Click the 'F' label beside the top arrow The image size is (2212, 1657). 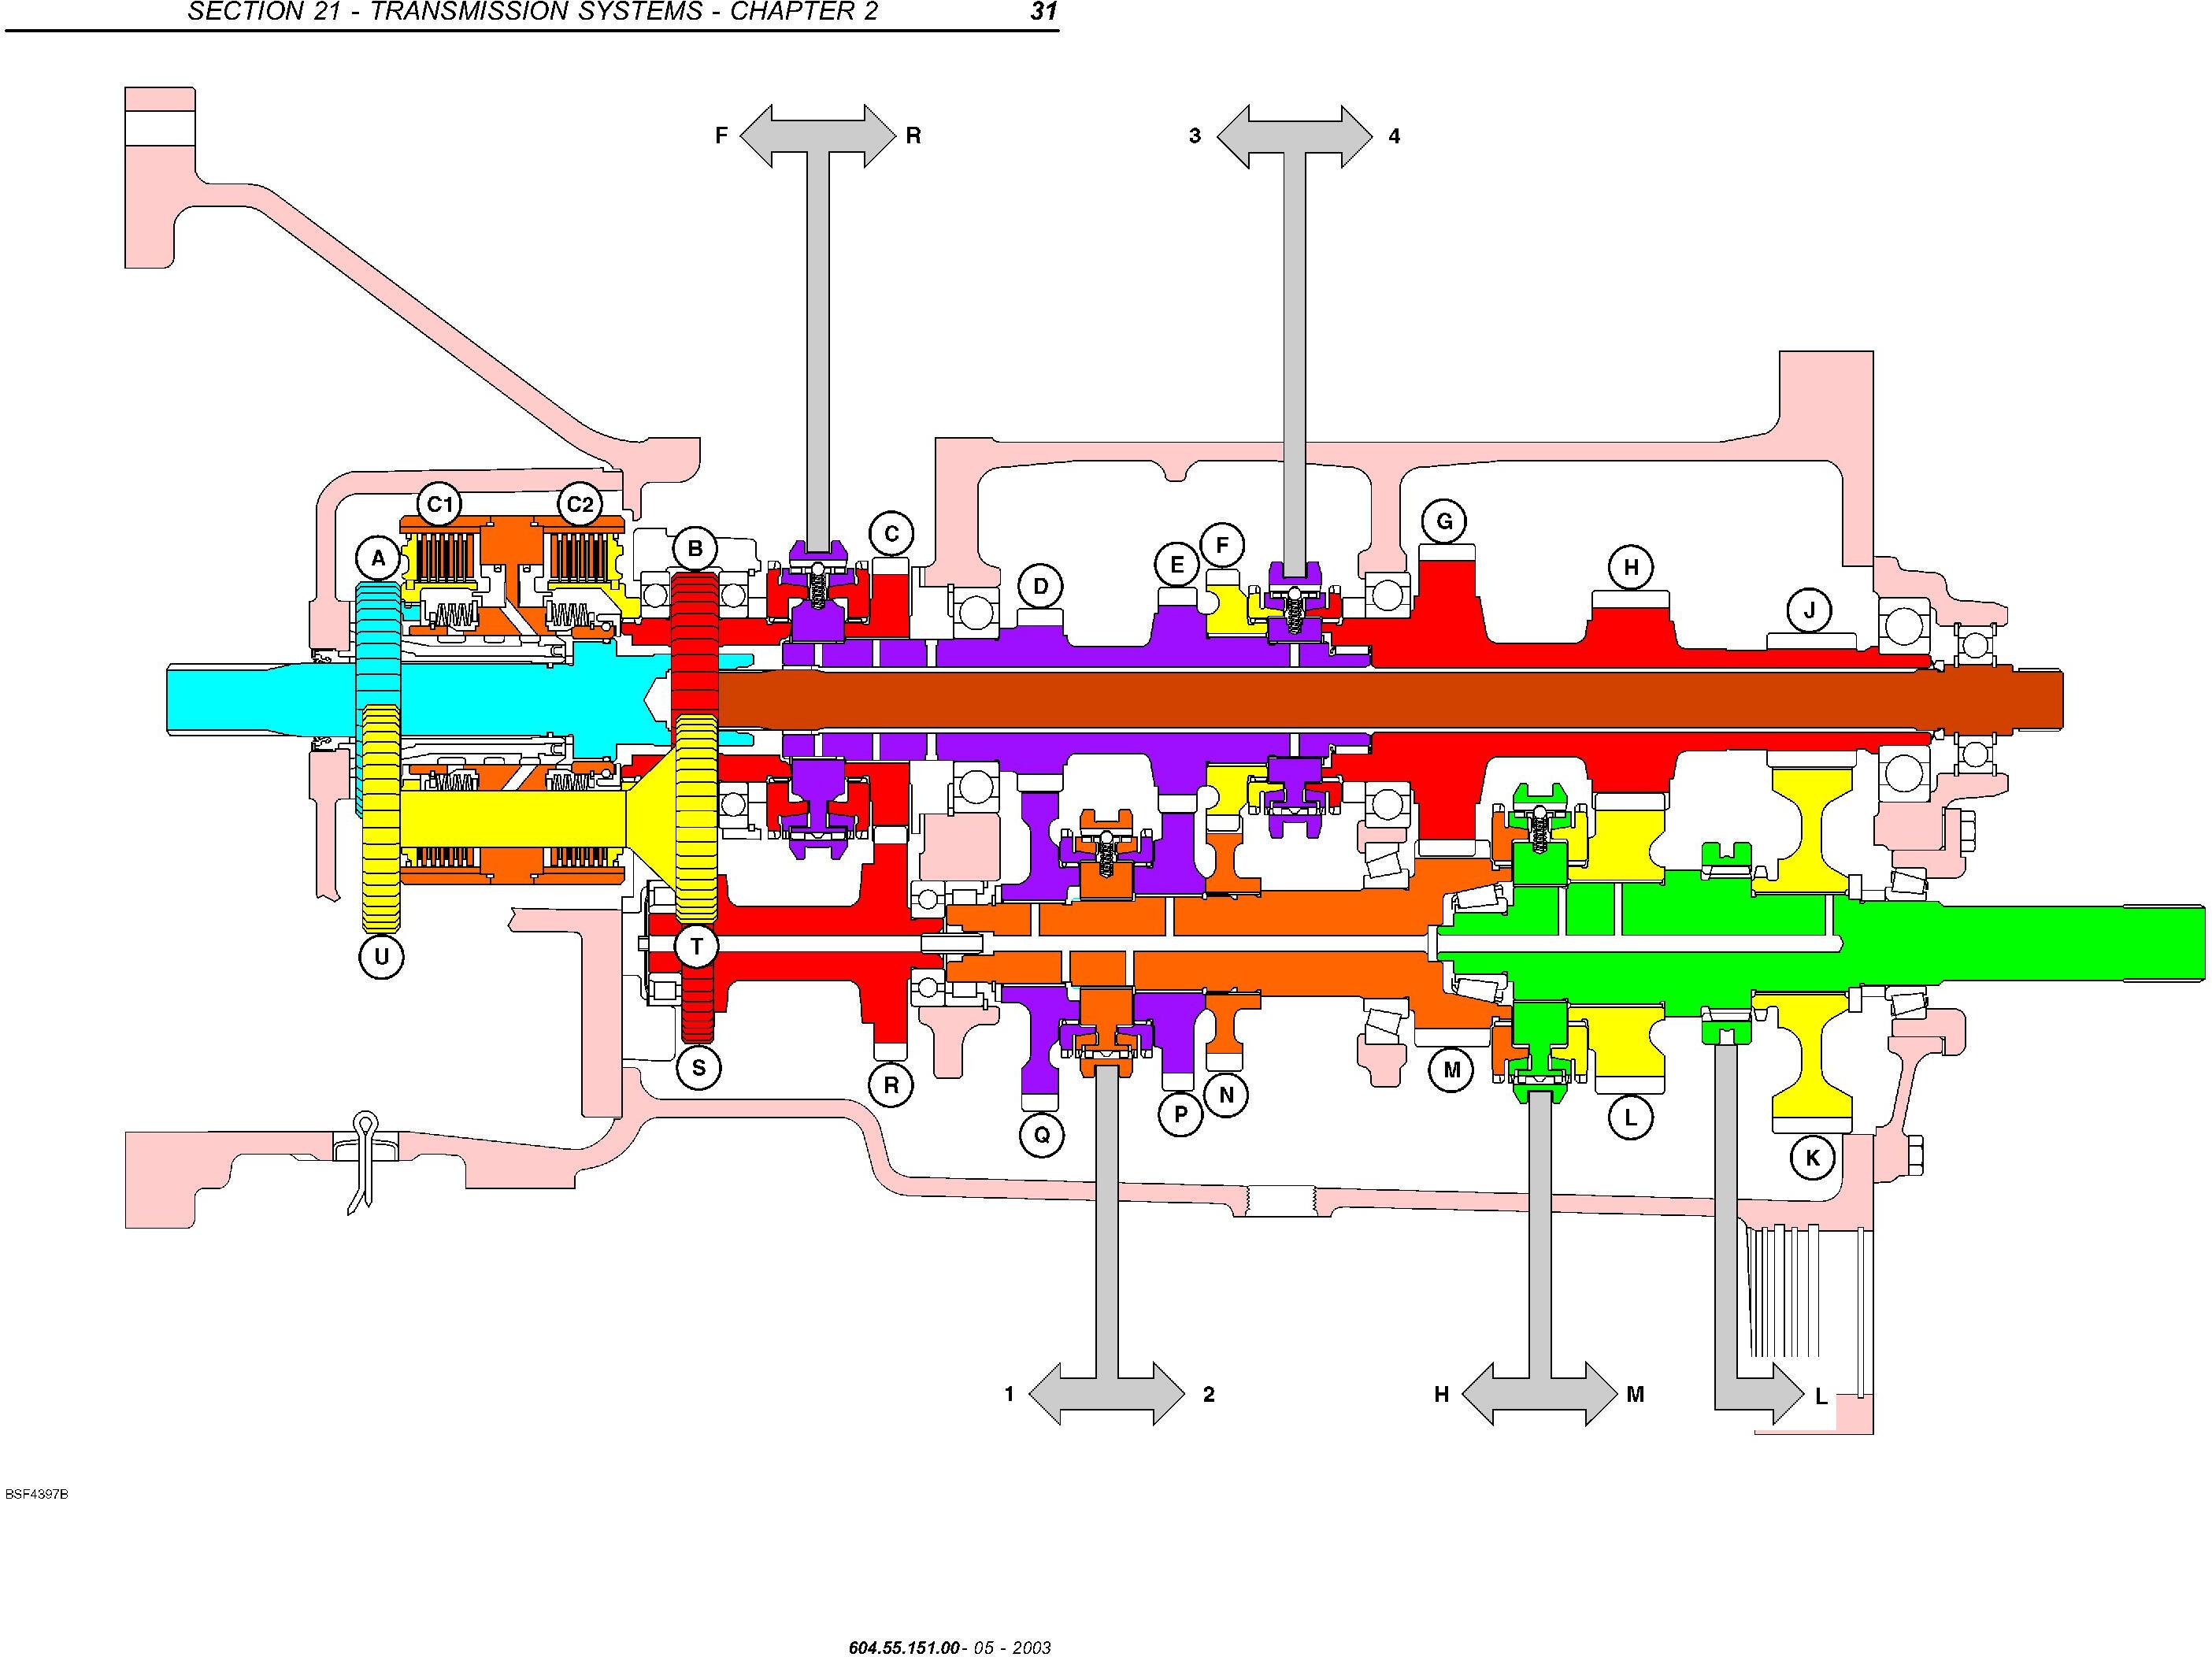tap(721, 136)
